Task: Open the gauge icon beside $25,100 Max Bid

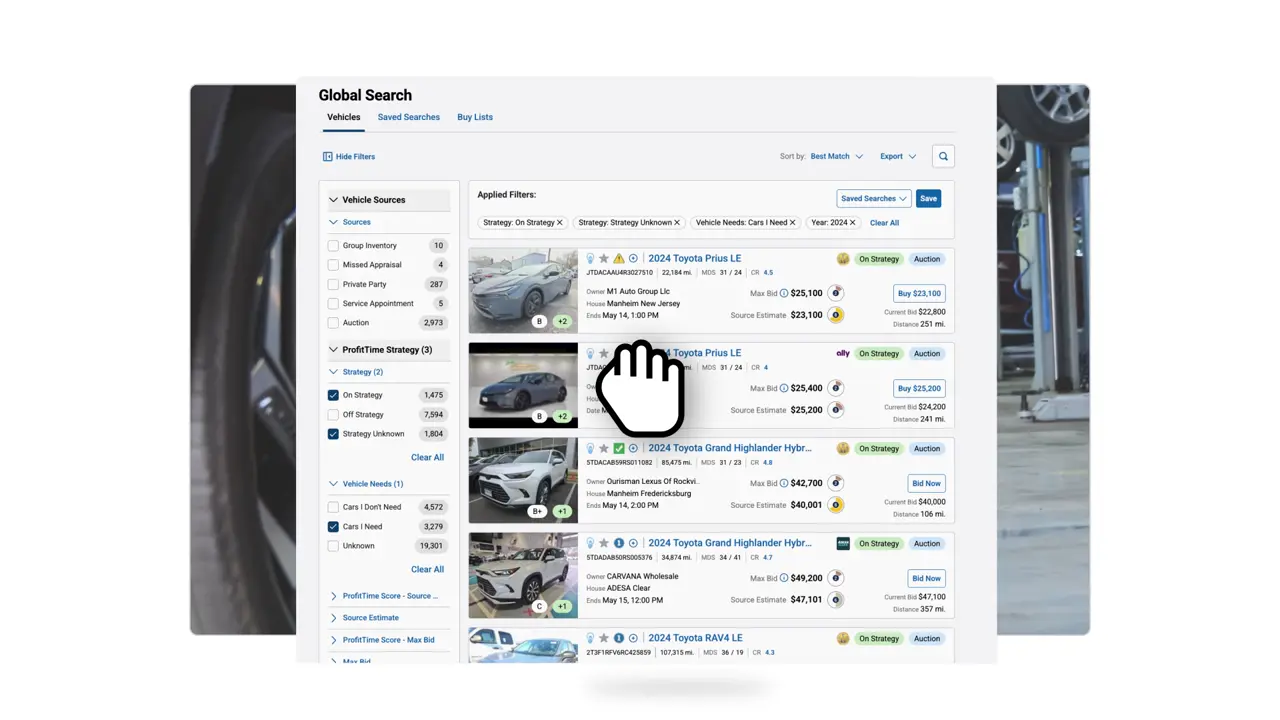Action: point(836,293)
